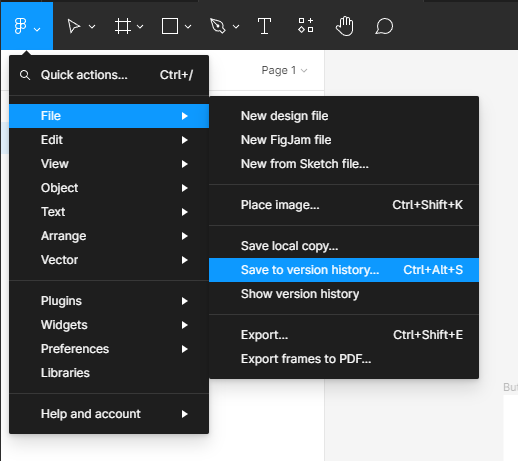Choose Export option

click(344, 335)
